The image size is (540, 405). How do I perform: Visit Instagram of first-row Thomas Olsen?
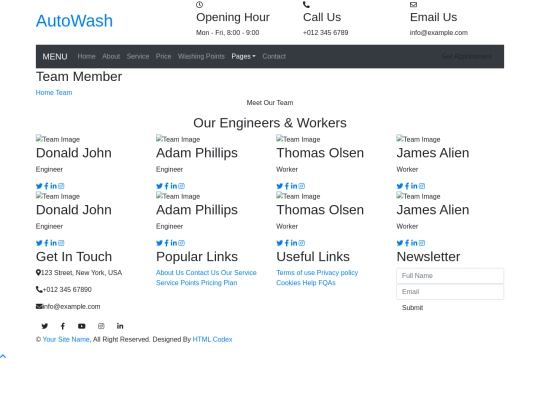point(302,186)
